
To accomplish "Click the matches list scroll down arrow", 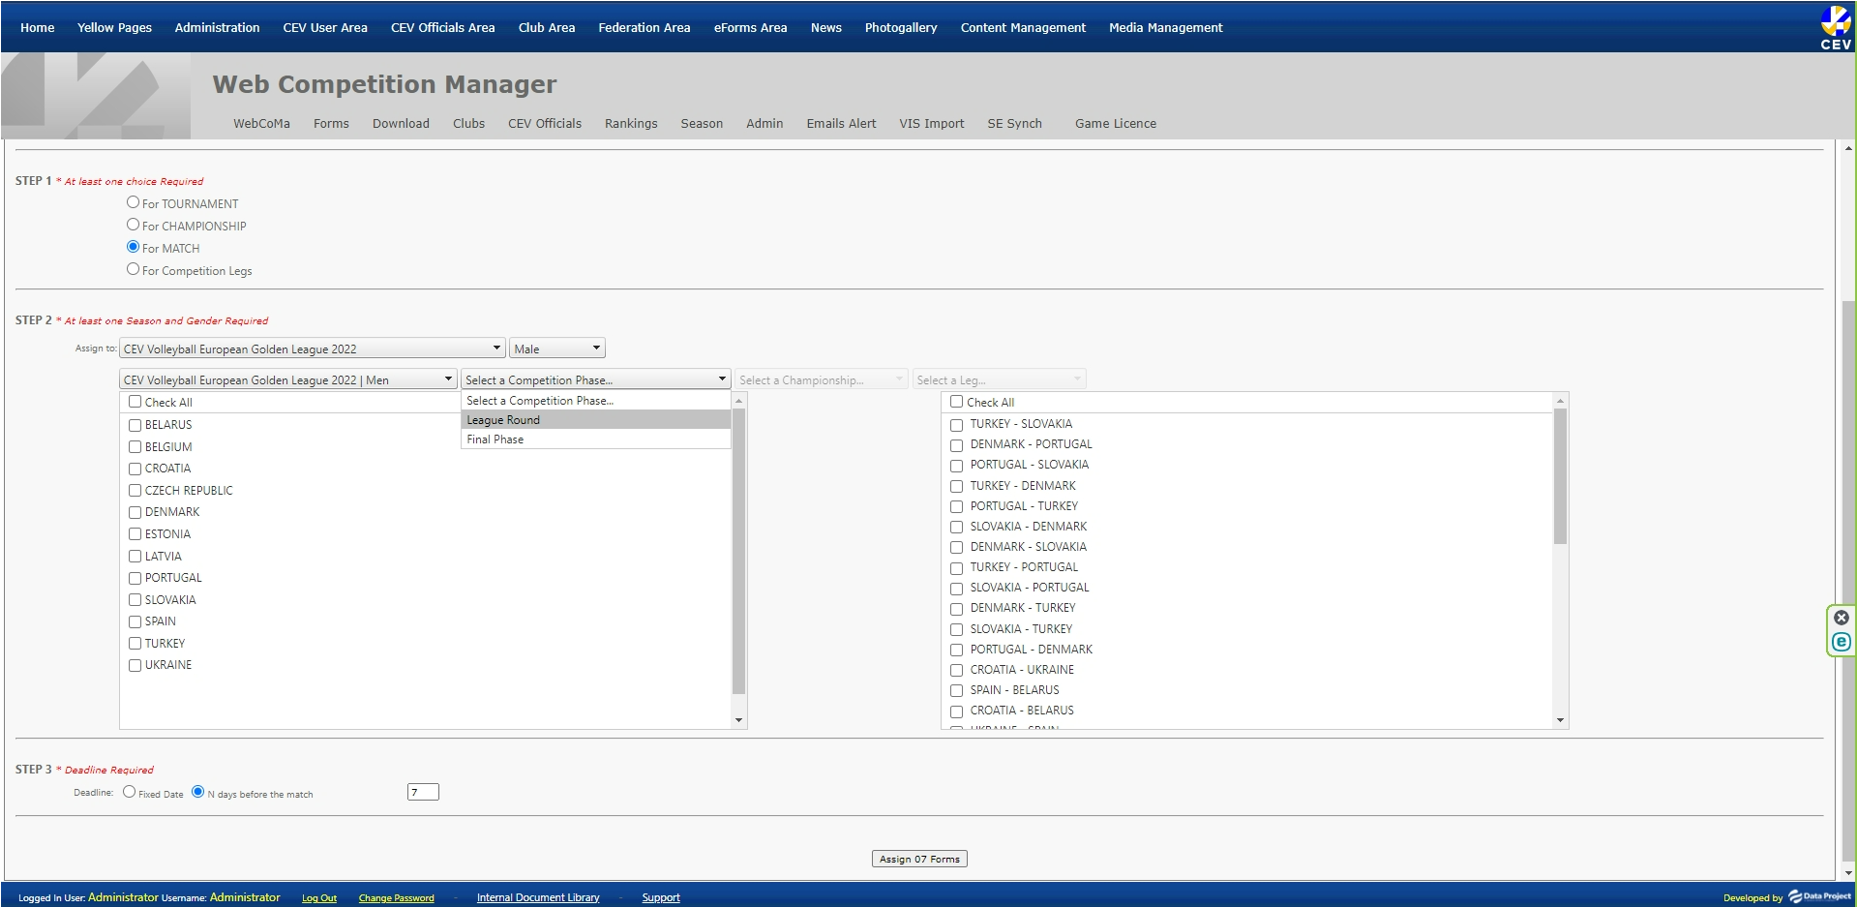I will point(1560,720).
